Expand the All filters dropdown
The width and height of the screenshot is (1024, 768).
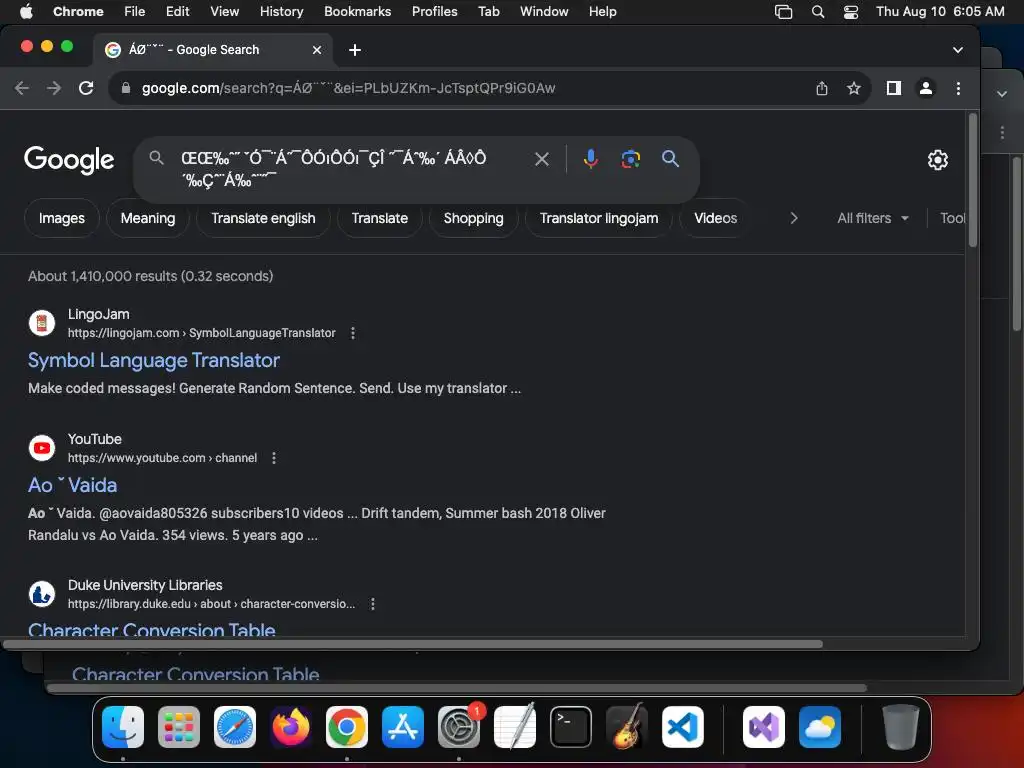(873, 218)
